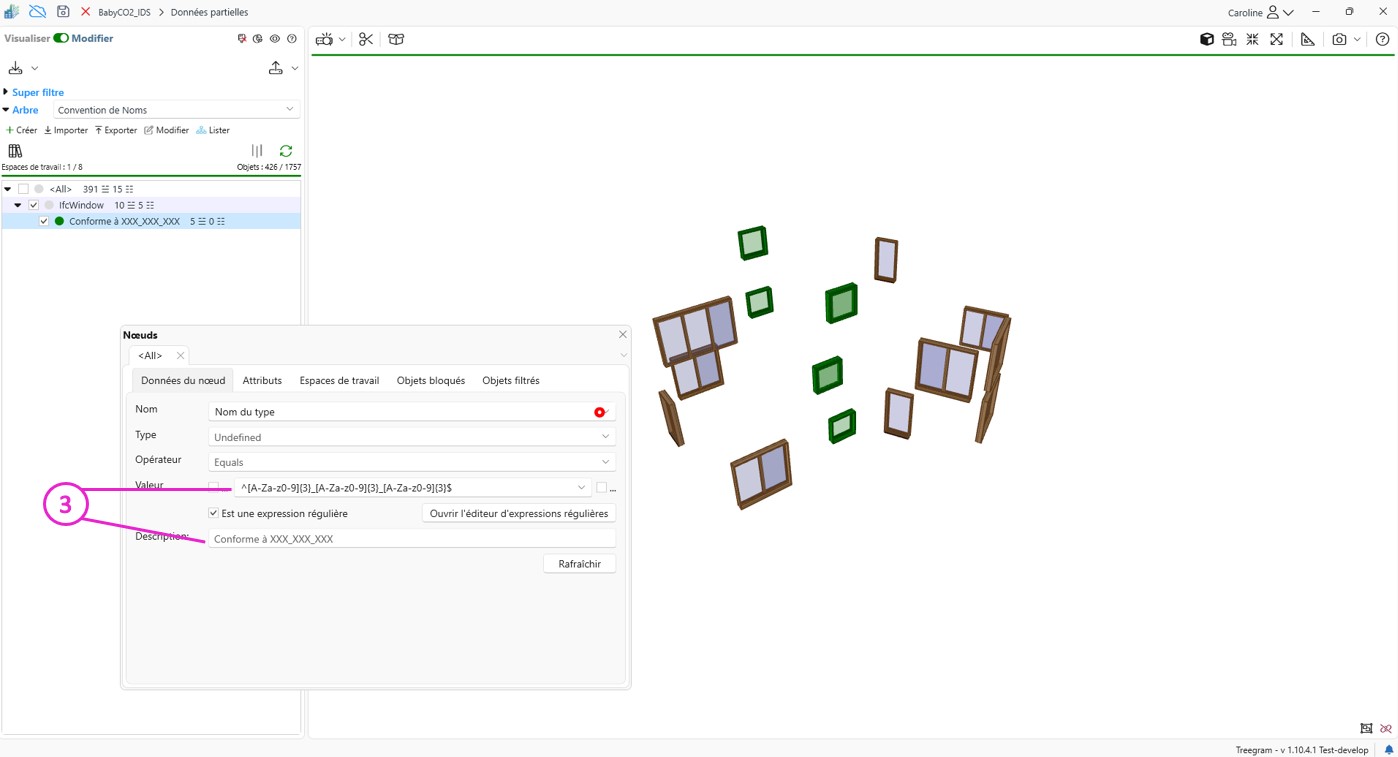
Task: Switch to the Attributs tab
Action: coord(262,380)
